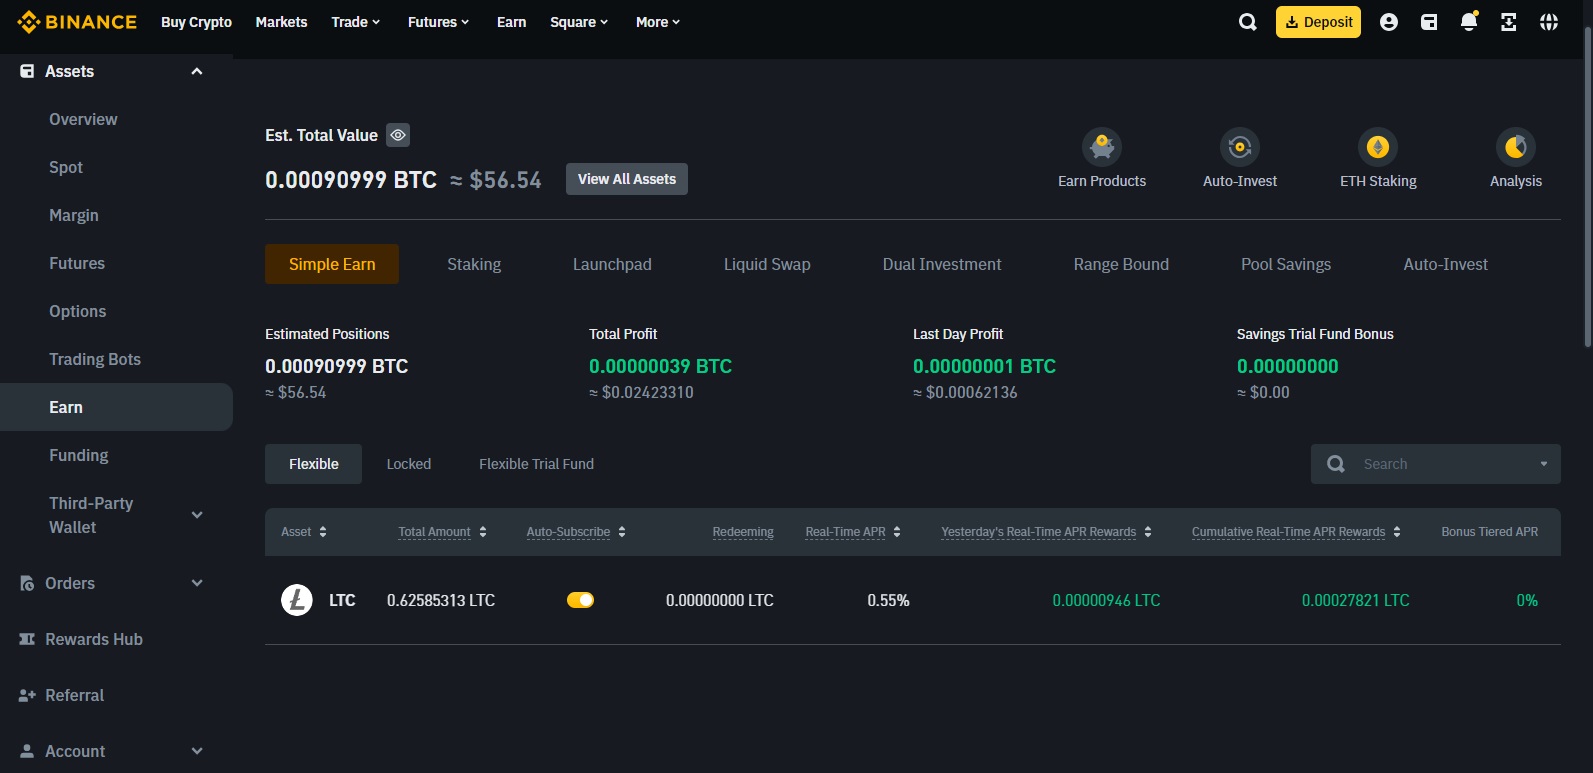Open the Analysis pie chart icon
Screen dimensions: 1593x773
[1515, 148]
